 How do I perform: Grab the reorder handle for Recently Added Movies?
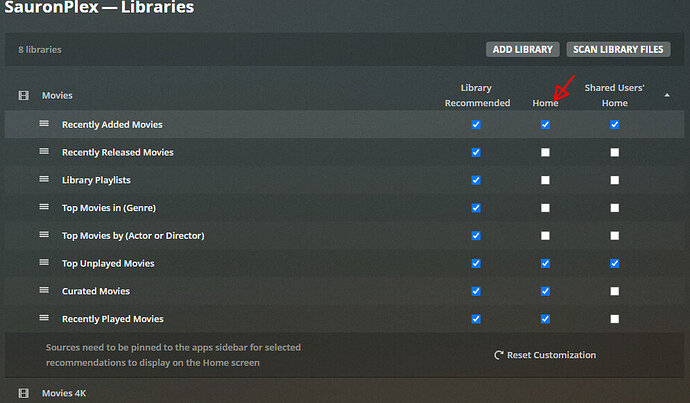click(44, 124)
